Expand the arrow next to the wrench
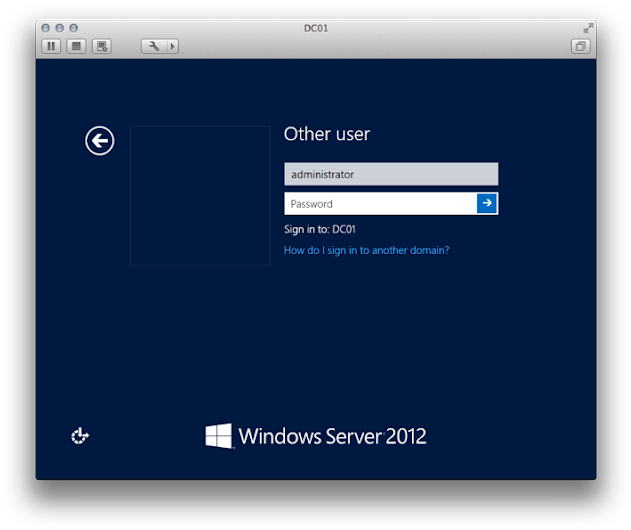The width and height of the screenshot is (631, 530). point(173,46)
